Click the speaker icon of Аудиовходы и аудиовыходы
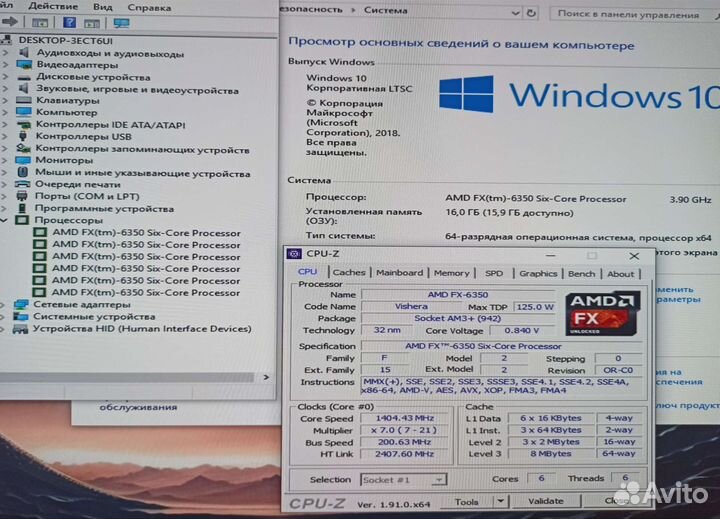The image size is (720, 519). [x=24, y=52]
